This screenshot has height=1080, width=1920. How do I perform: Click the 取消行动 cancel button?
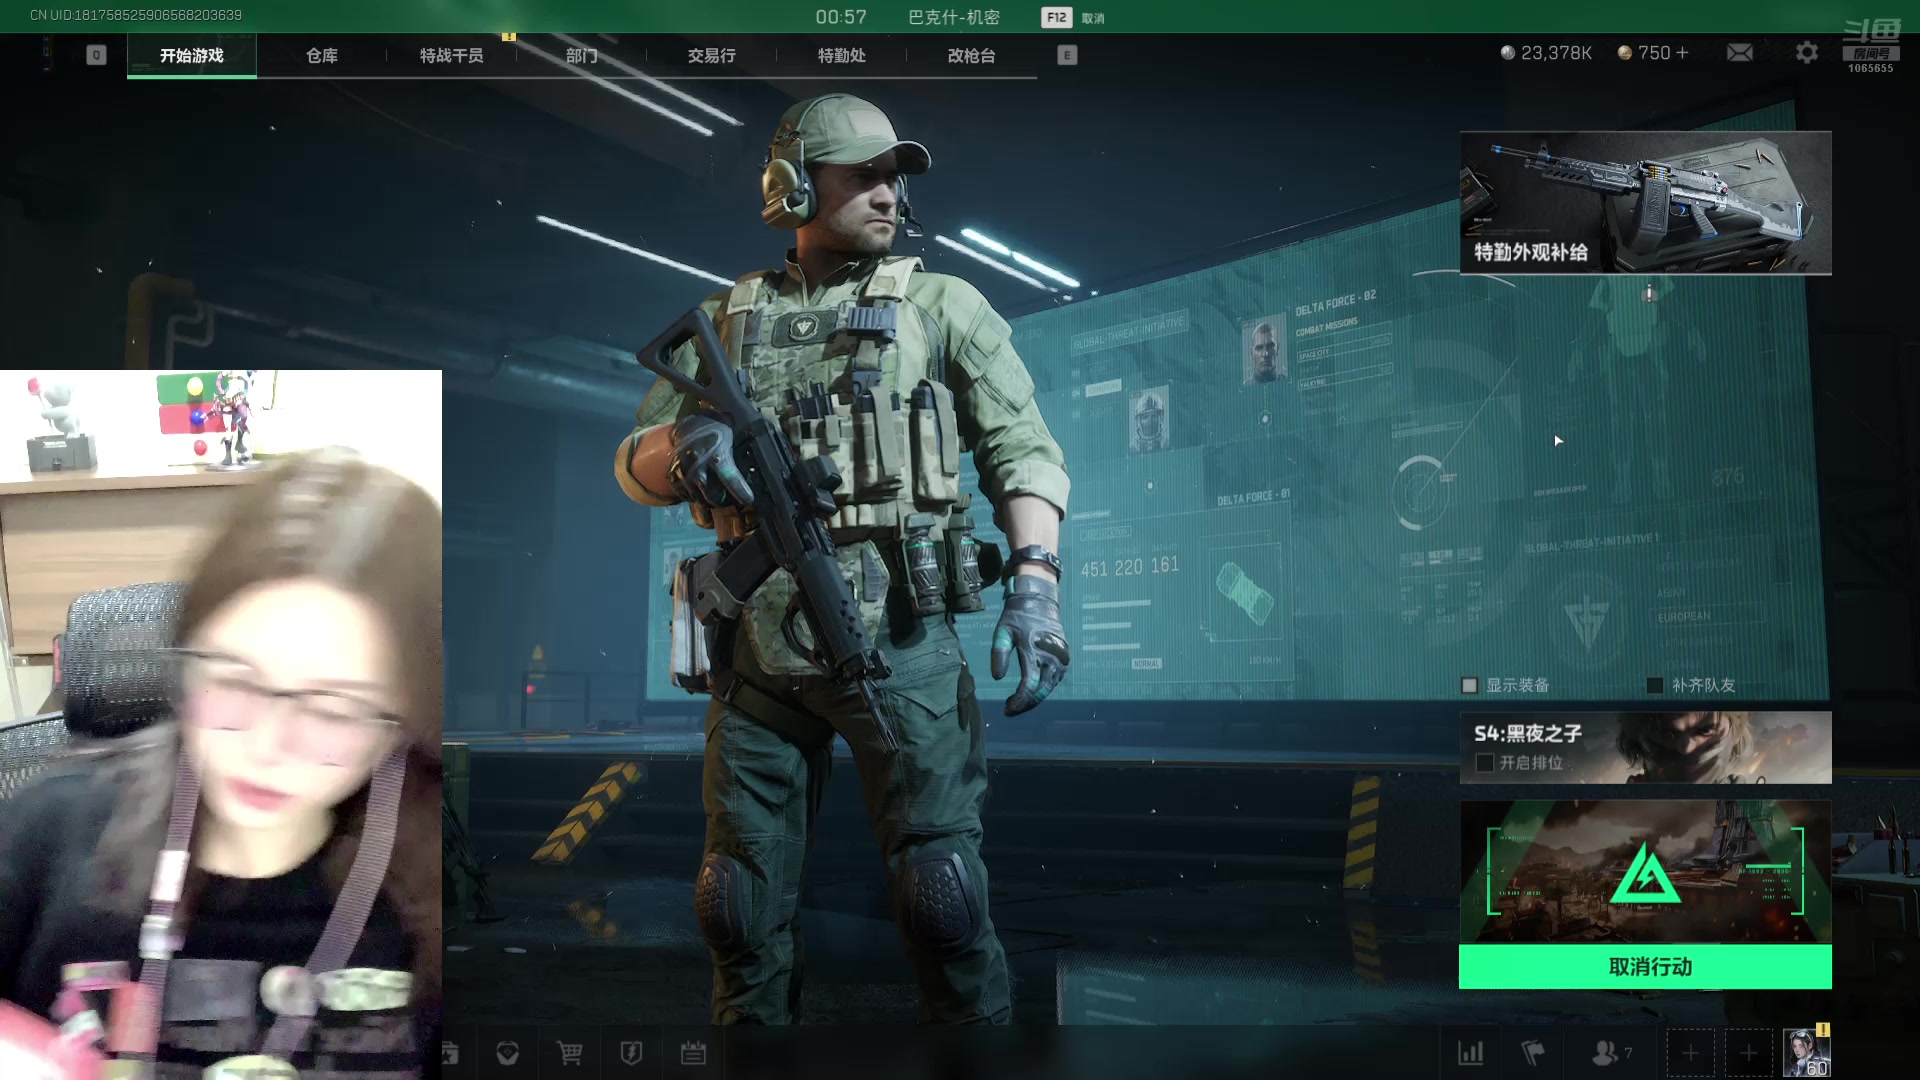1645,967
